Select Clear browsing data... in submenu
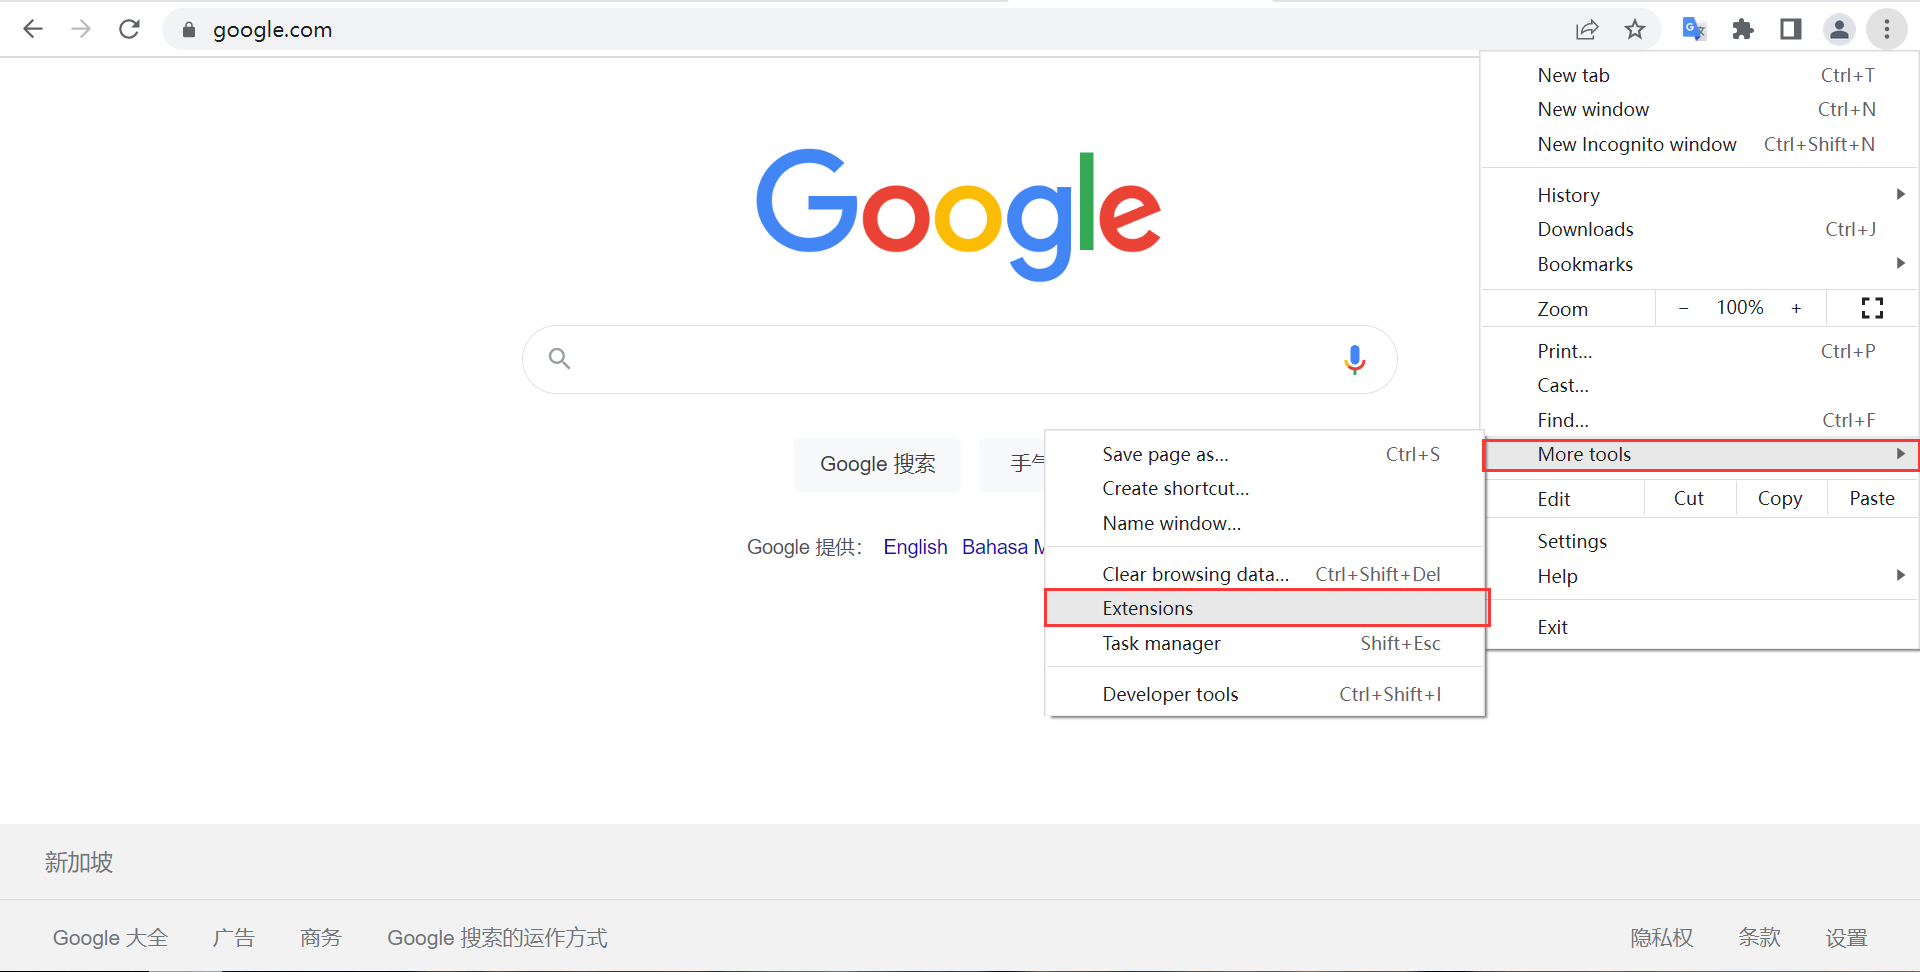The width and height of the screenshot is (1920, 972). pos(1265,574)
